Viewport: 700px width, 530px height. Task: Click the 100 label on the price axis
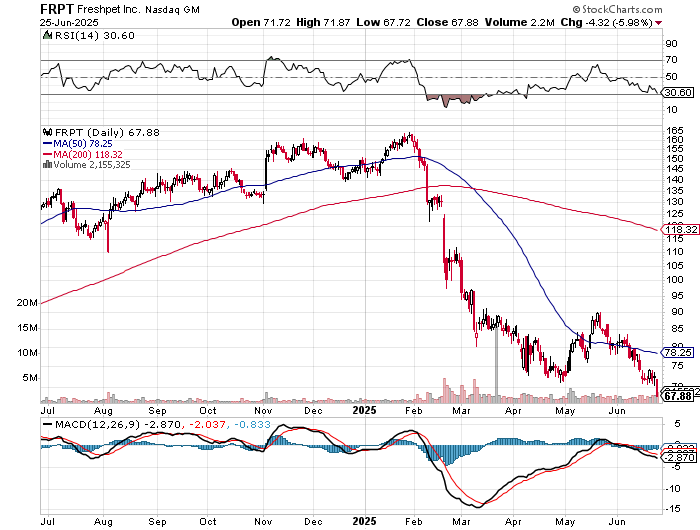click(x=674, y=280)
